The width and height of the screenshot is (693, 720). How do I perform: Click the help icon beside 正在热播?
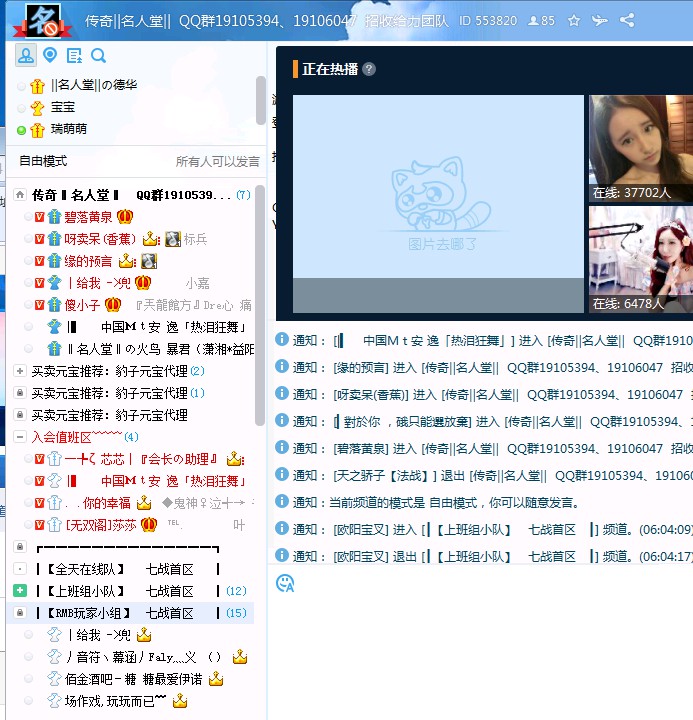[369, 69]
